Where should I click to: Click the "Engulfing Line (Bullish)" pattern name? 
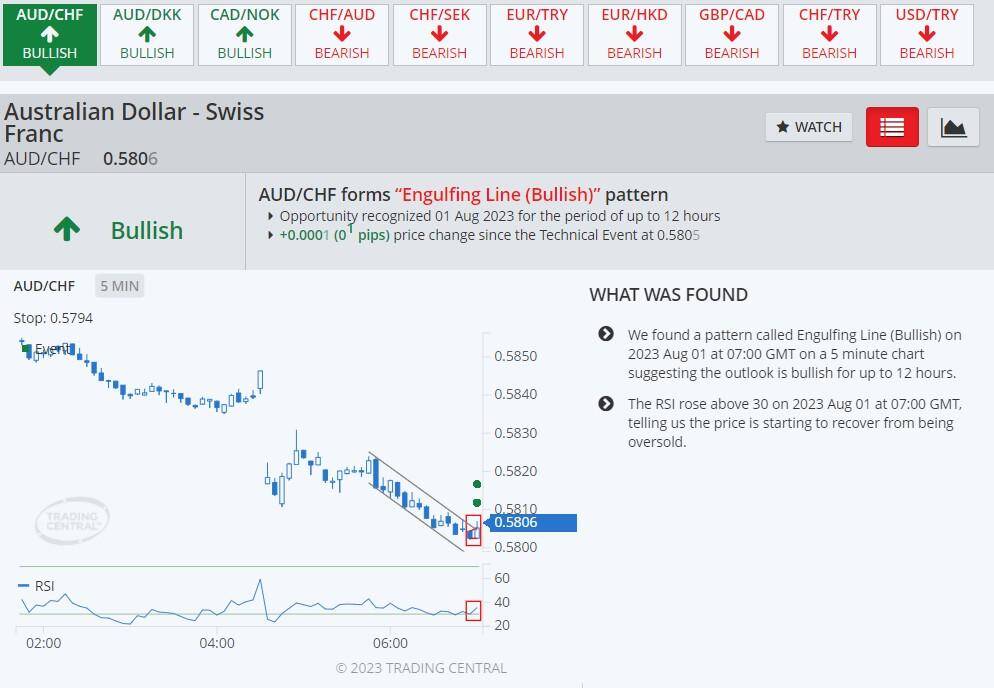click(498, 195)
